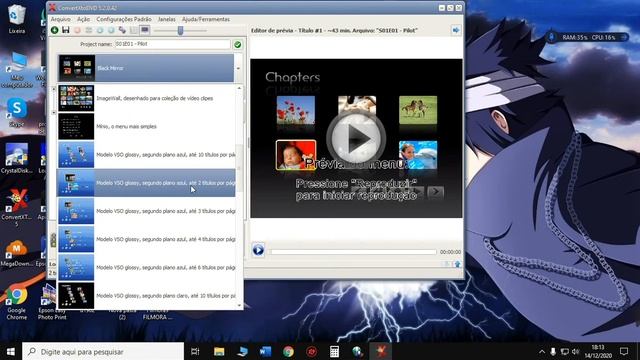Click the Minio template thumbnail
This screenshot has width=640, height=360.
(x=76, y=127)
